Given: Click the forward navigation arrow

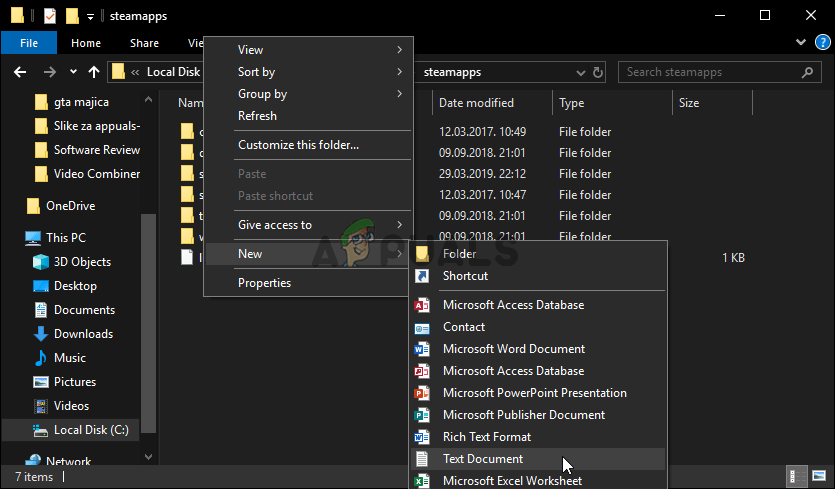Looking at the screenshot, I should point(50,72).
